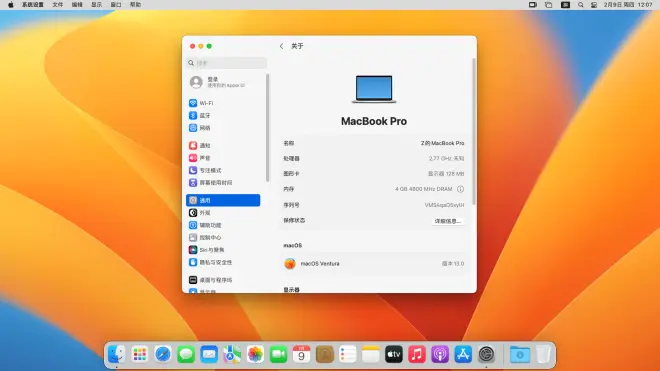
Task: Launch Safari from the Dock
Action: pyautogui.click(x=162, y=355)
